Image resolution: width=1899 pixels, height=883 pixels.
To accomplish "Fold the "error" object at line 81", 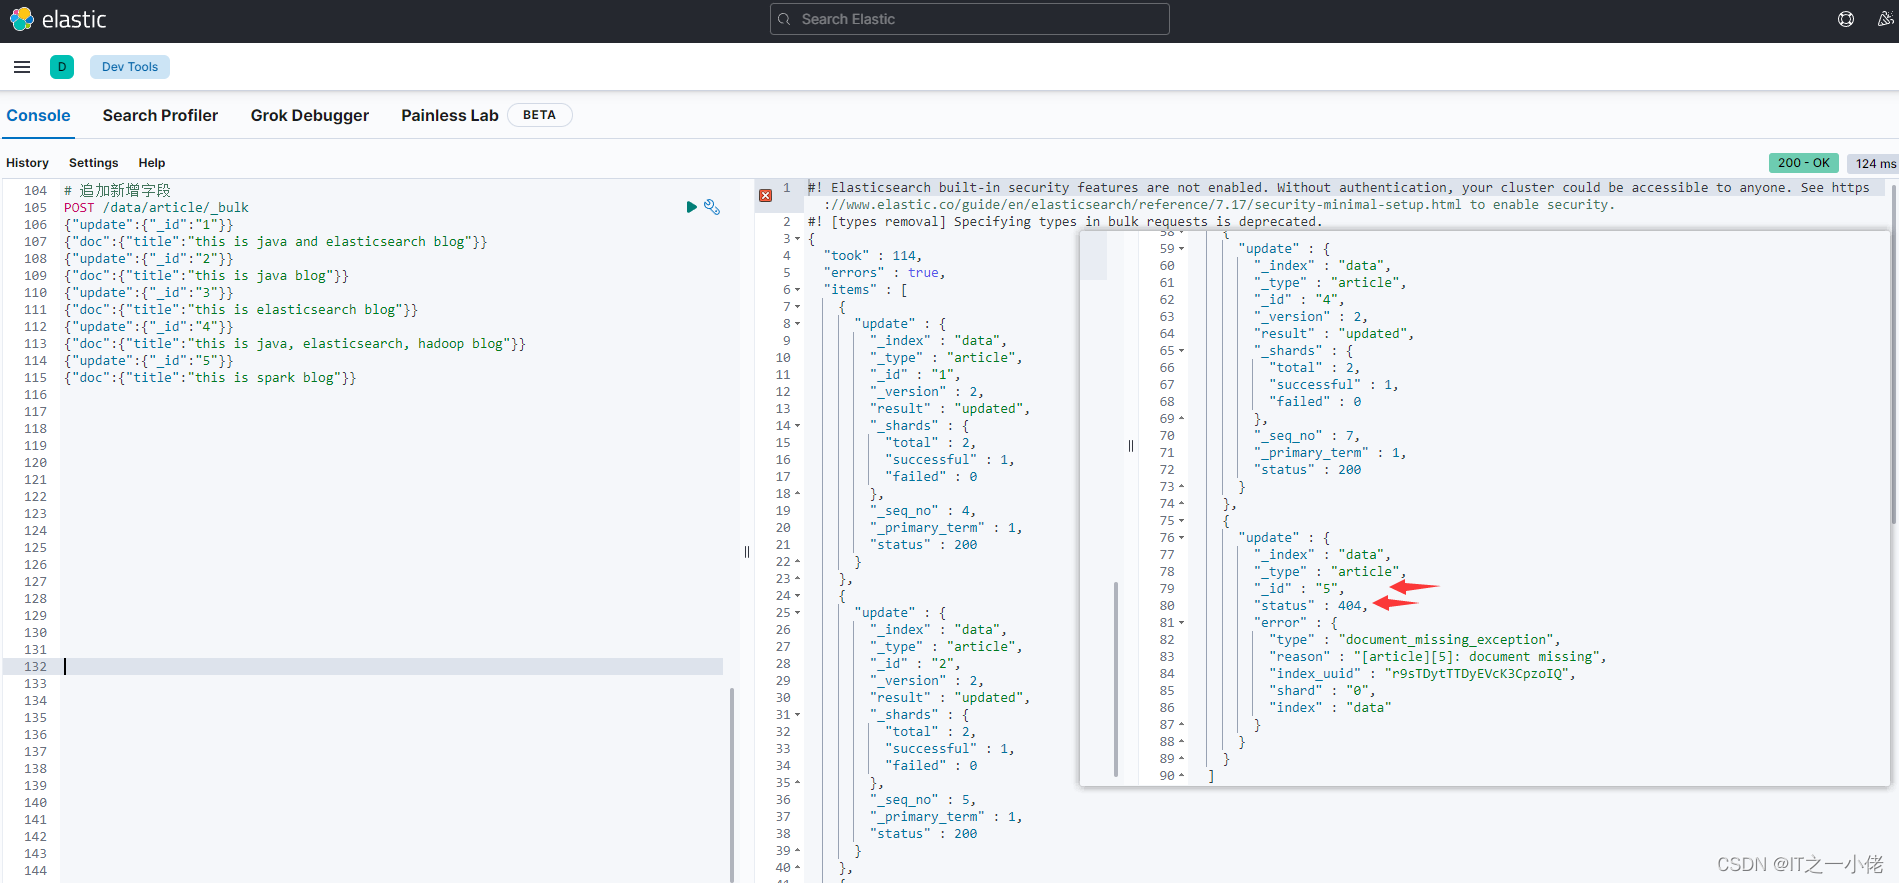I will coord(1181,623).
